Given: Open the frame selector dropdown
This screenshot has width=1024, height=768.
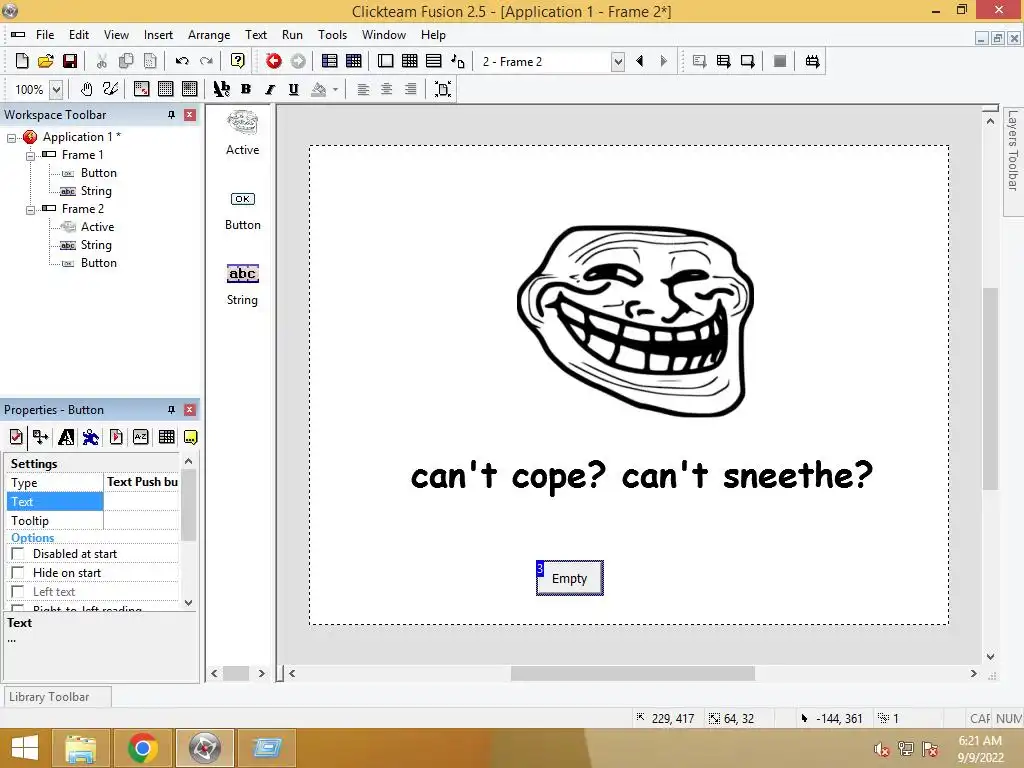Looking at the screenshot, I should click(618, 62).
